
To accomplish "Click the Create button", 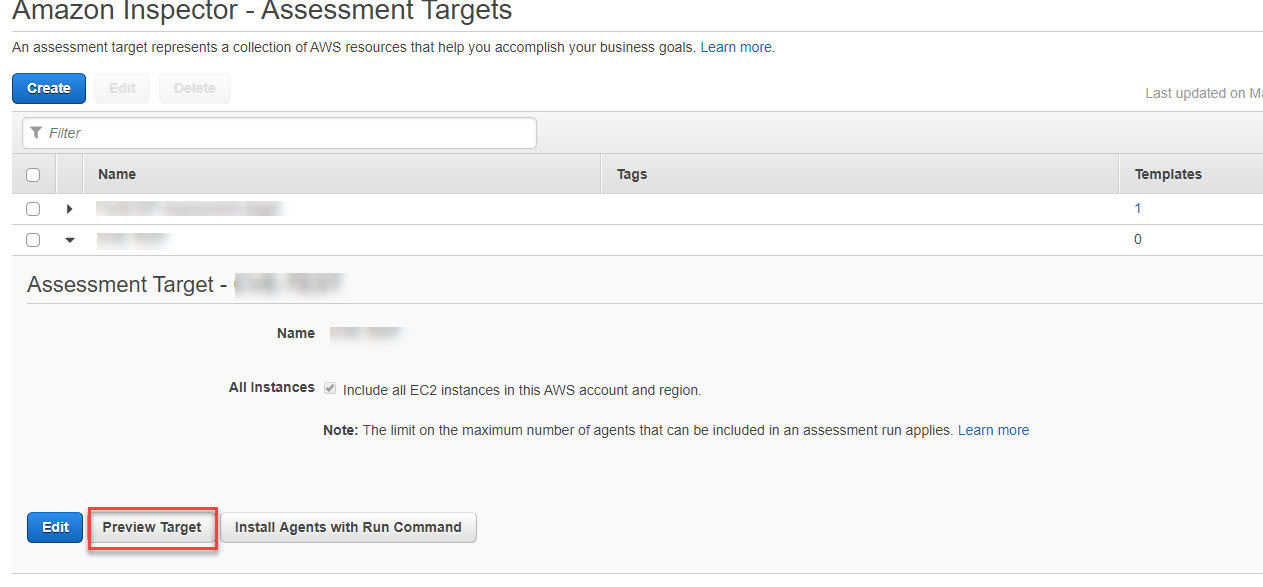I will pyautogui.click(x=48, y=88).
